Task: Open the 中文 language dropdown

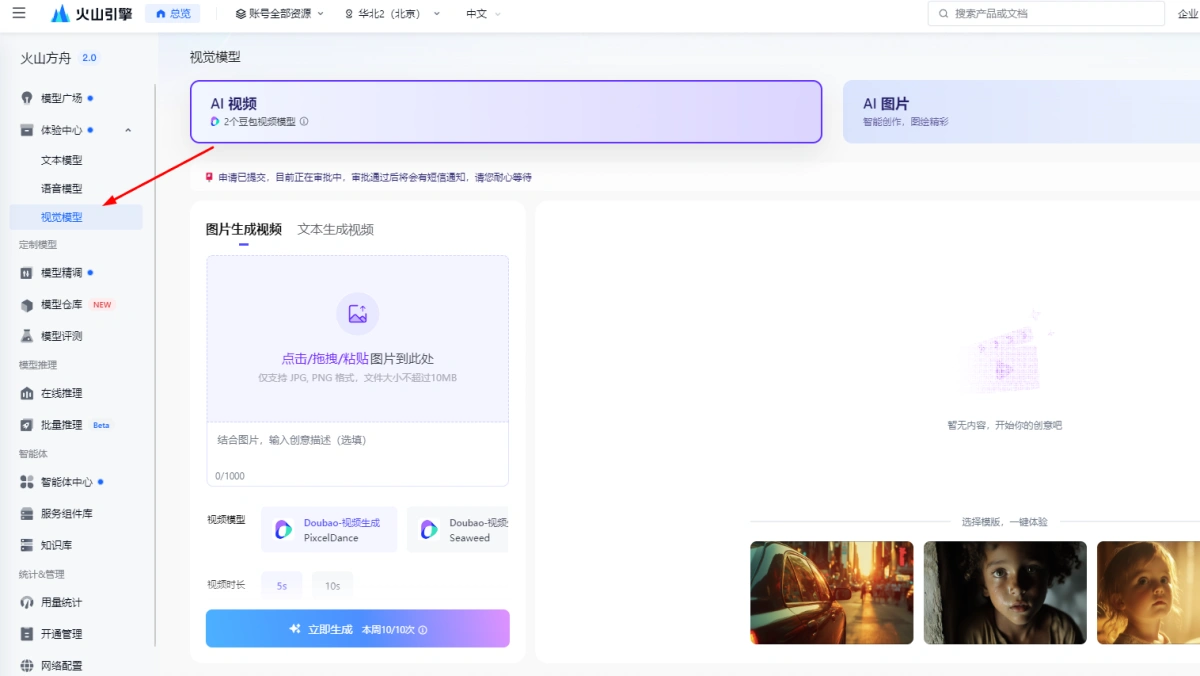Action: pyautogui.click(x=484, y=14)
